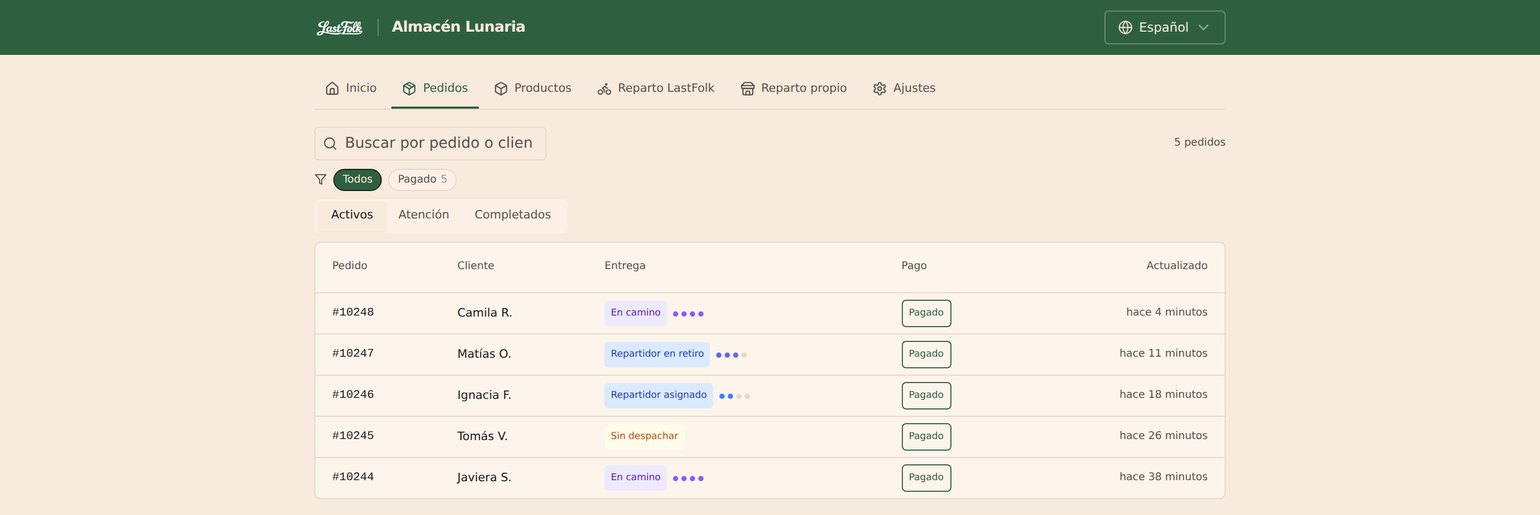
Task: Click the storefront icon for Reparto propio
Action: (x=747, y=88)
